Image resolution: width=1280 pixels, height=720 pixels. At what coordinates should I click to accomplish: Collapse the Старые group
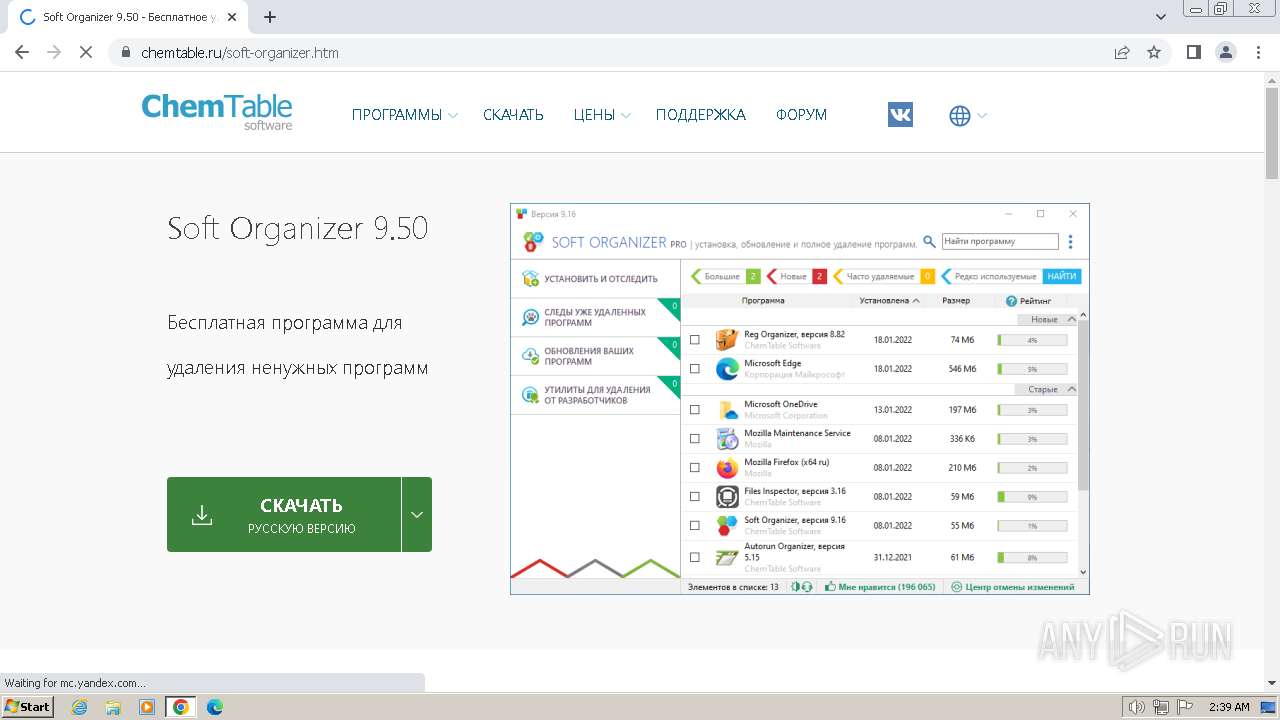(x=1071, y=389)
